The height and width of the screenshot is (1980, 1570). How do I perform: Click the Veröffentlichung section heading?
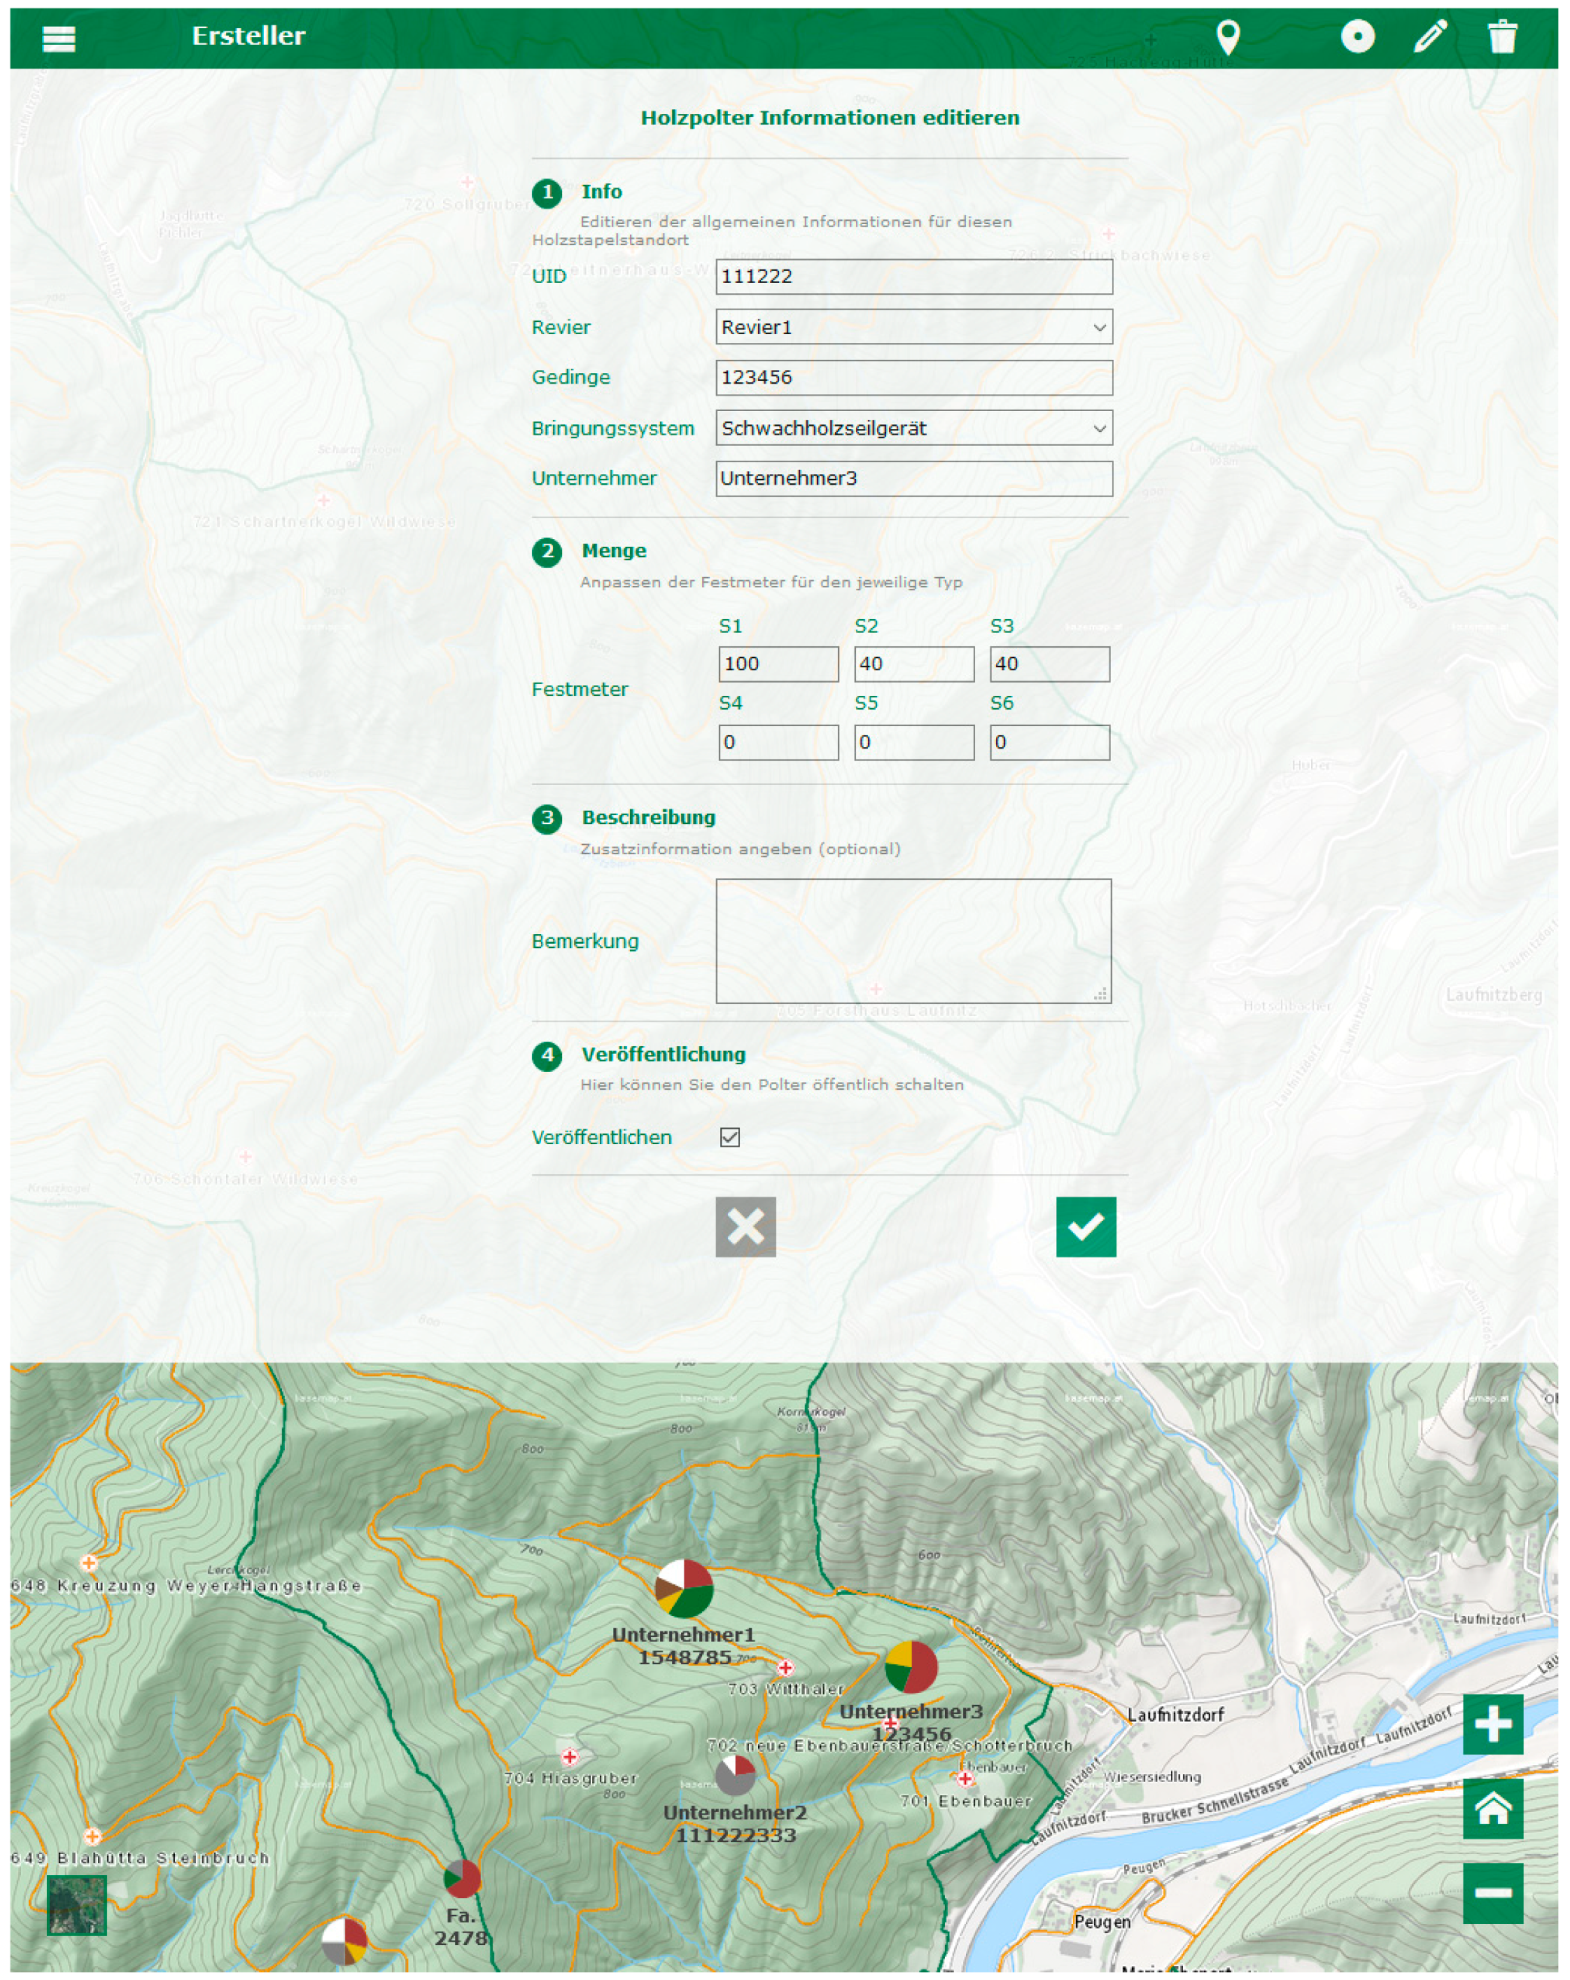[x=663, y=1054]
